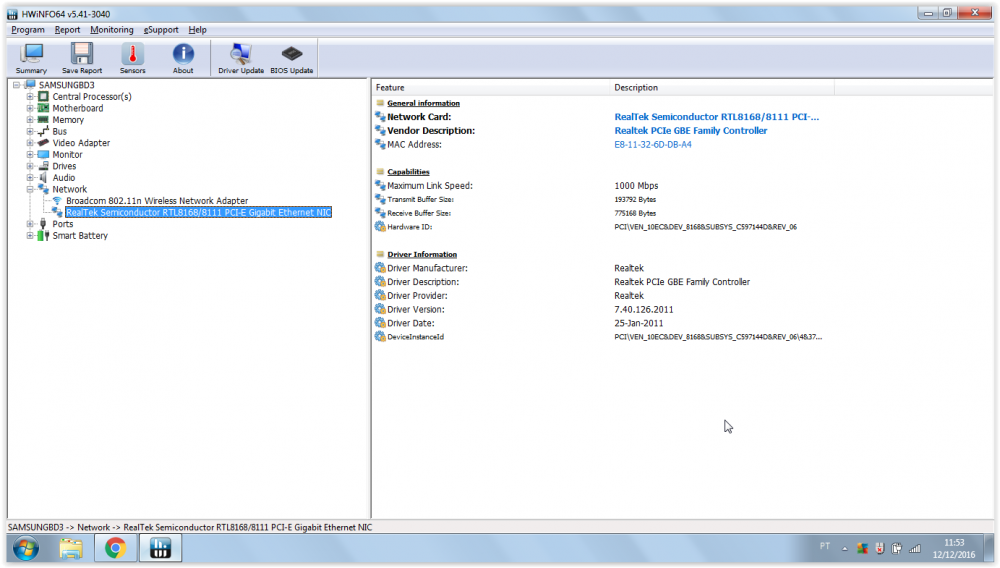Open Google Chrome from the taskbar
The image size is (1000, 568).
(115, 548)
